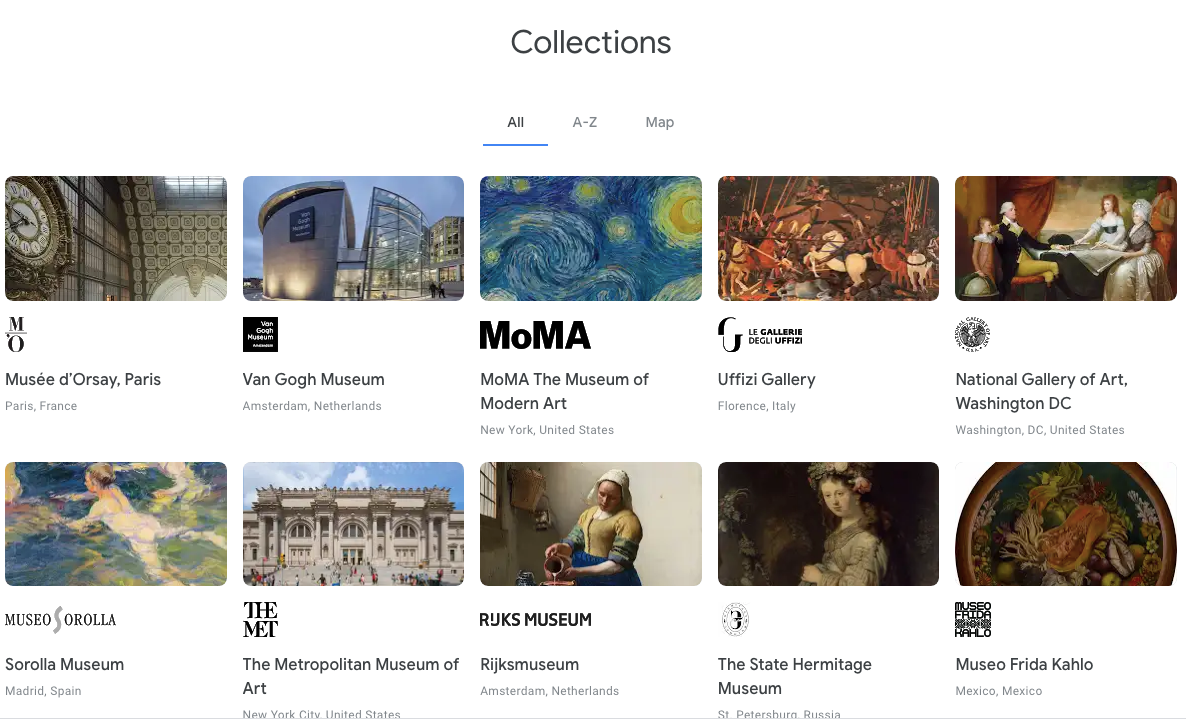Open the Musée d'Orsay, Paris title link
This screenshot has width=1186, height=720.
point(83,379)
